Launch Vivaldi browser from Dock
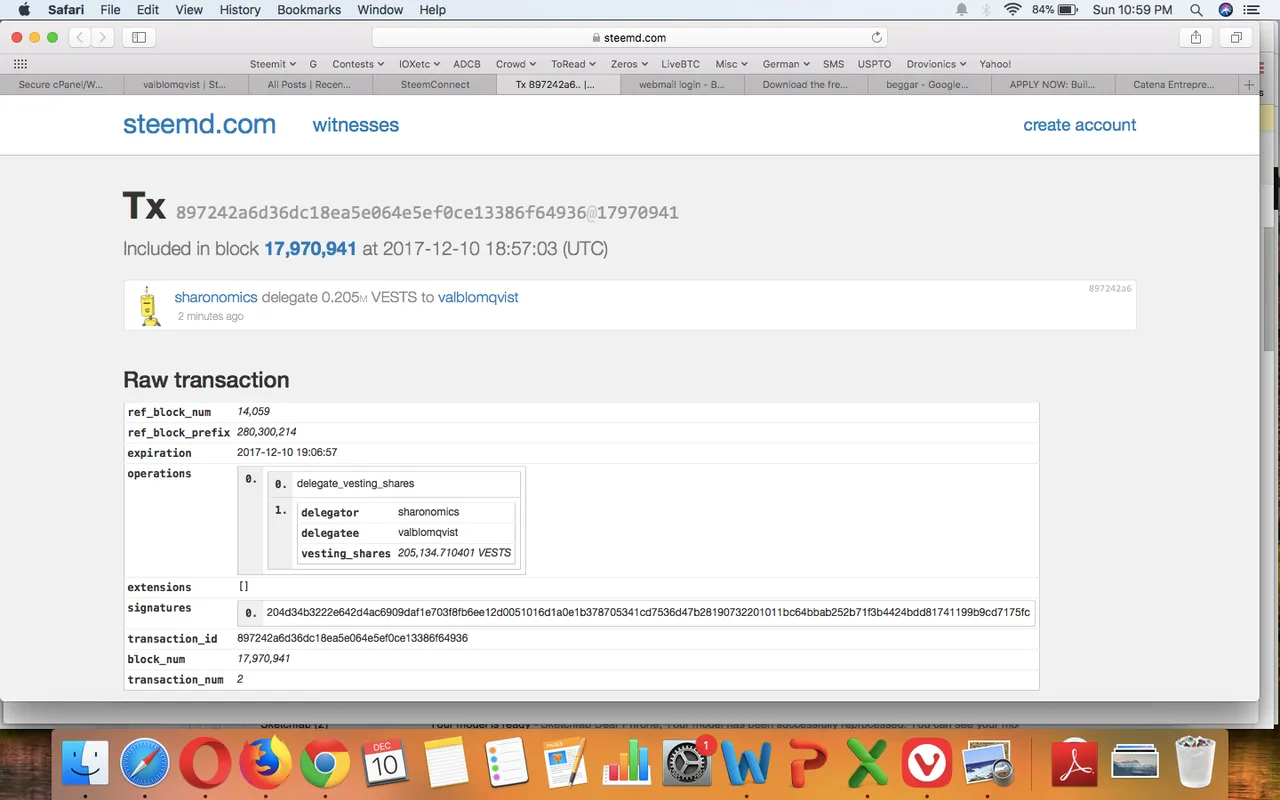 tap(927, 765)
